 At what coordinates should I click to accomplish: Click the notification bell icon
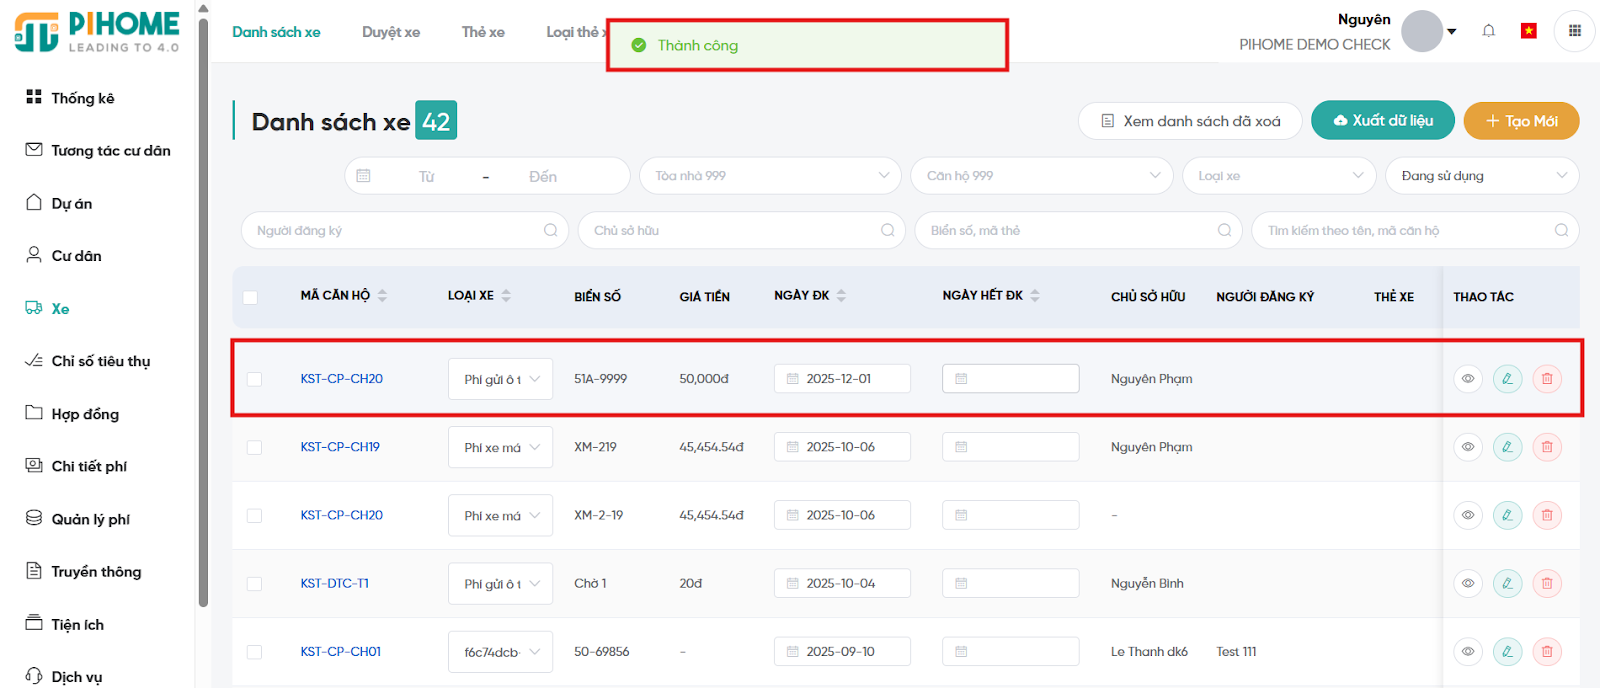click(x=1488, y=31)
